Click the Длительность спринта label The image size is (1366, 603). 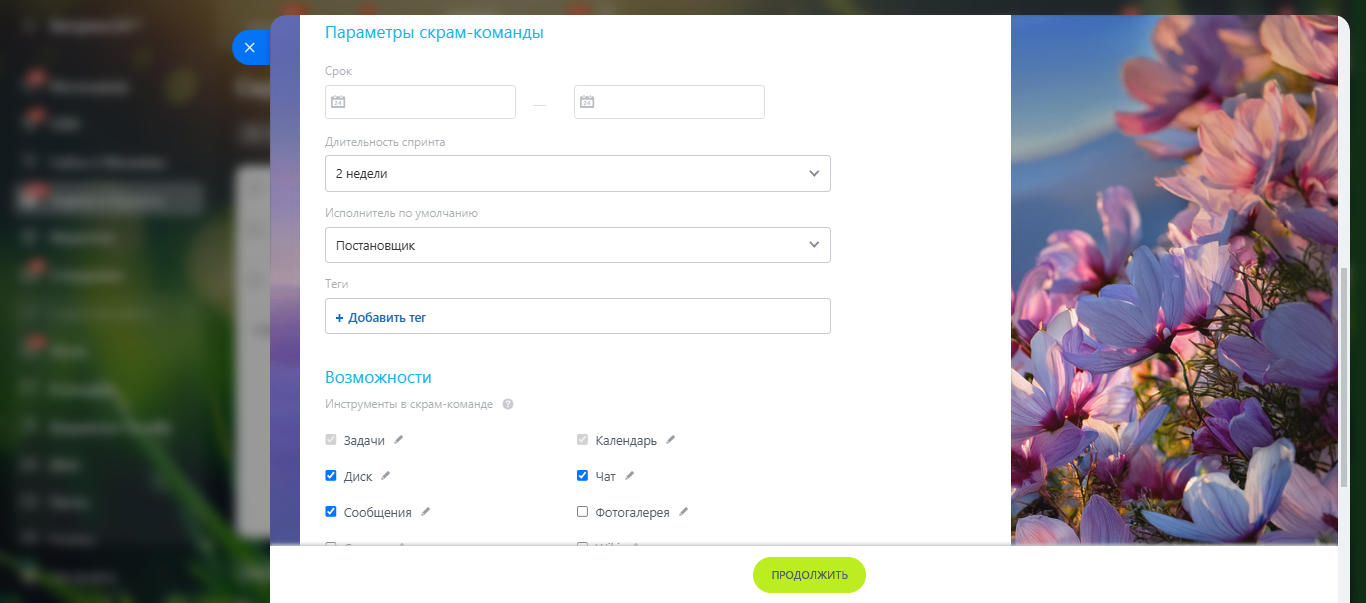(385, 142)
